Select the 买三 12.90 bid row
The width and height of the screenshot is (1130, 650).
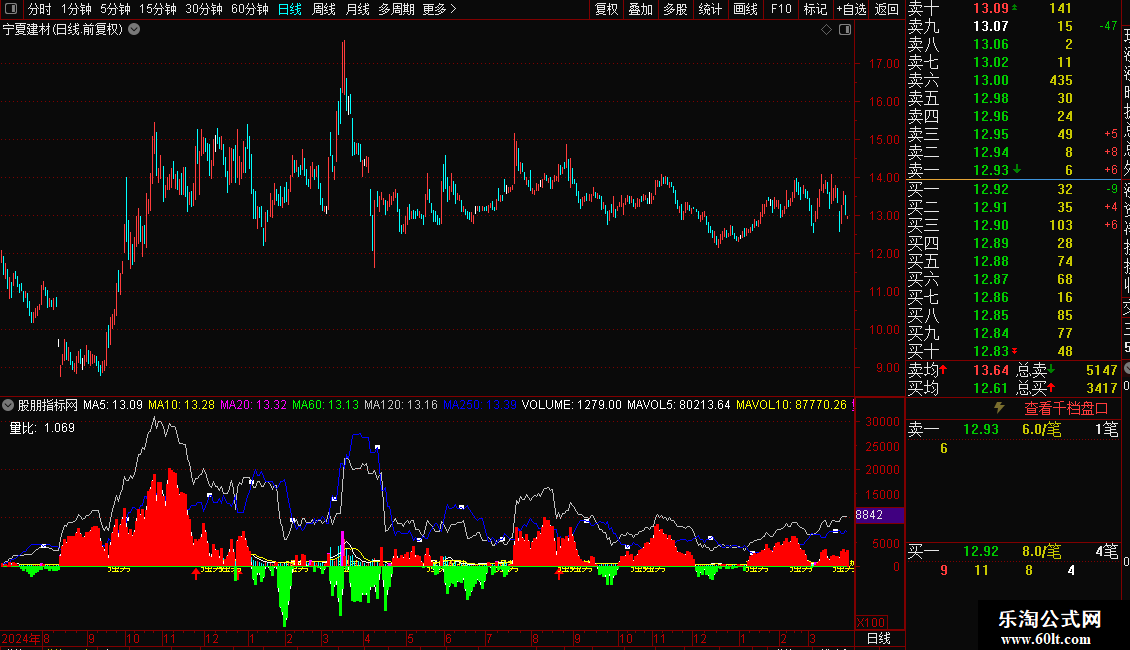[1013, 225]
